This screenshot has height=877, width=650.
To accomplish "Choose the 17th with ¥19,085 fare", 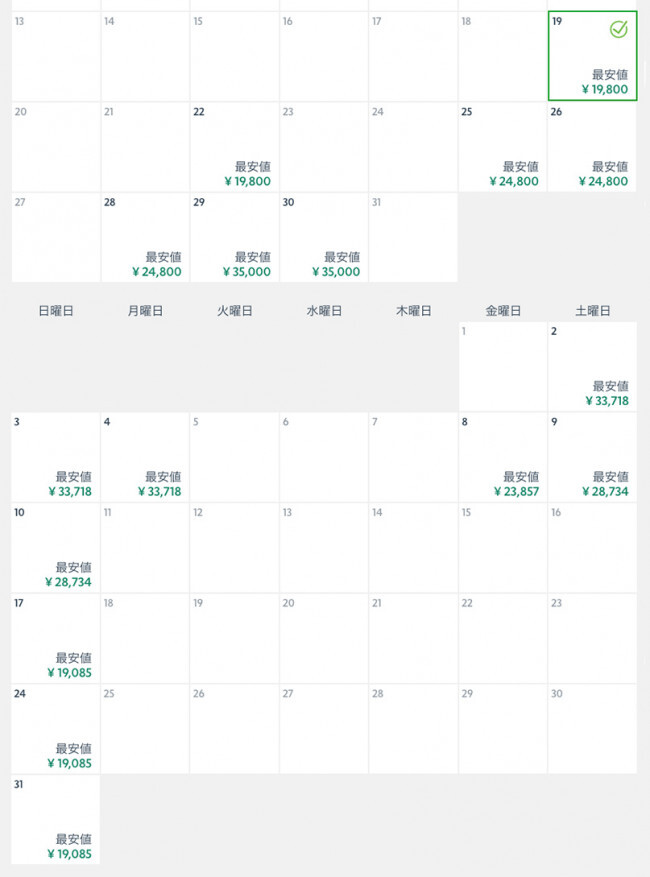I will 55,639.
